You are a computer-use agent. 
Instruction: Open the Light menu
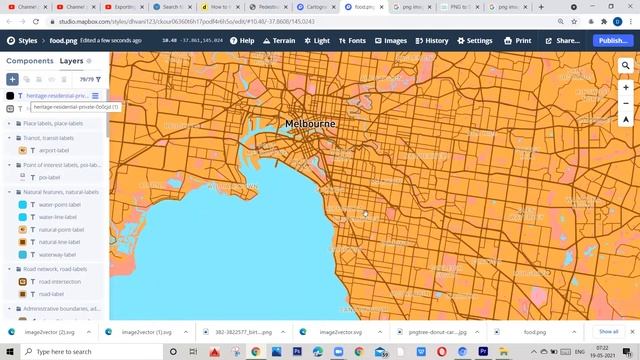(x=317, y=40)
